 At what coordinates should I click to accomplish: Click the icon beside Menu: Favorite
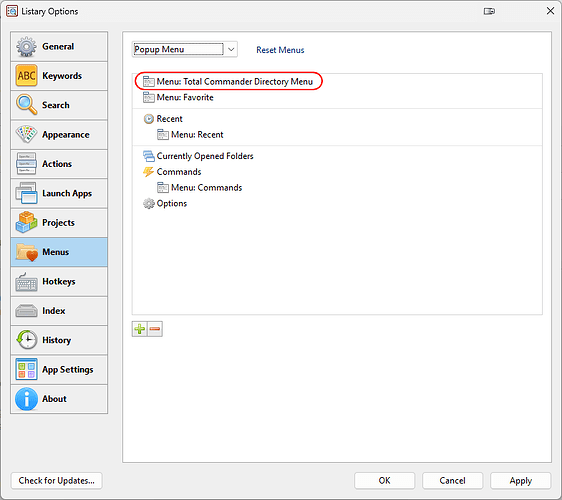[149, 97]
